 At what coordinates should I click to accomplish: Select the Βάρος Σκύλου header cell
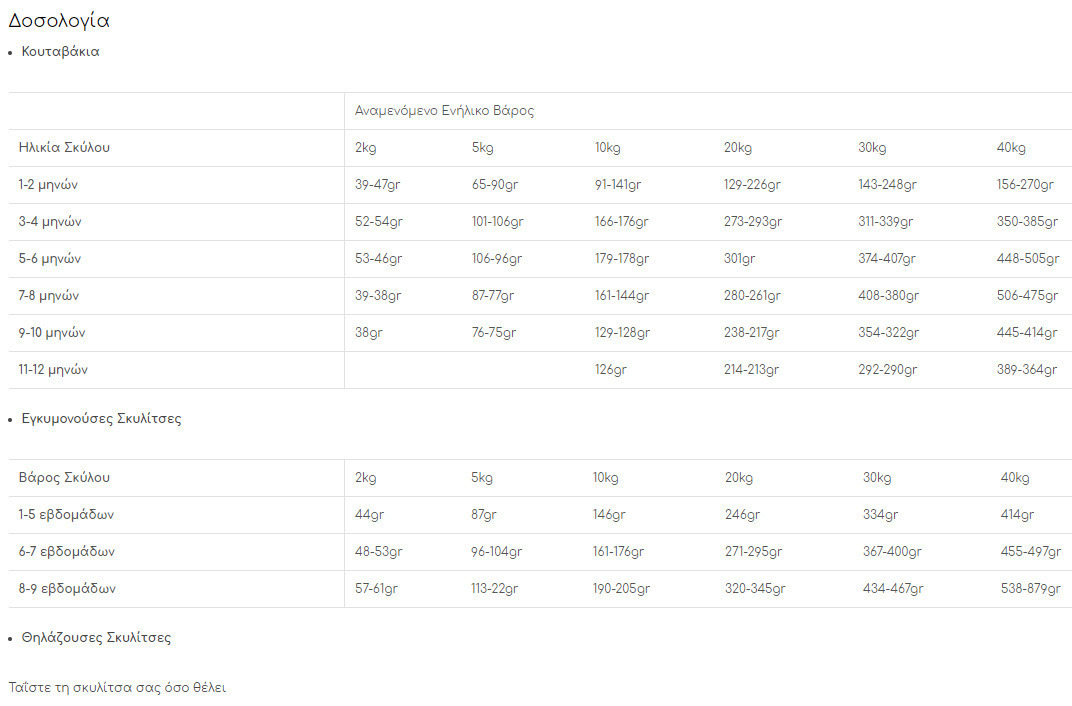click(x=64, y=478)
